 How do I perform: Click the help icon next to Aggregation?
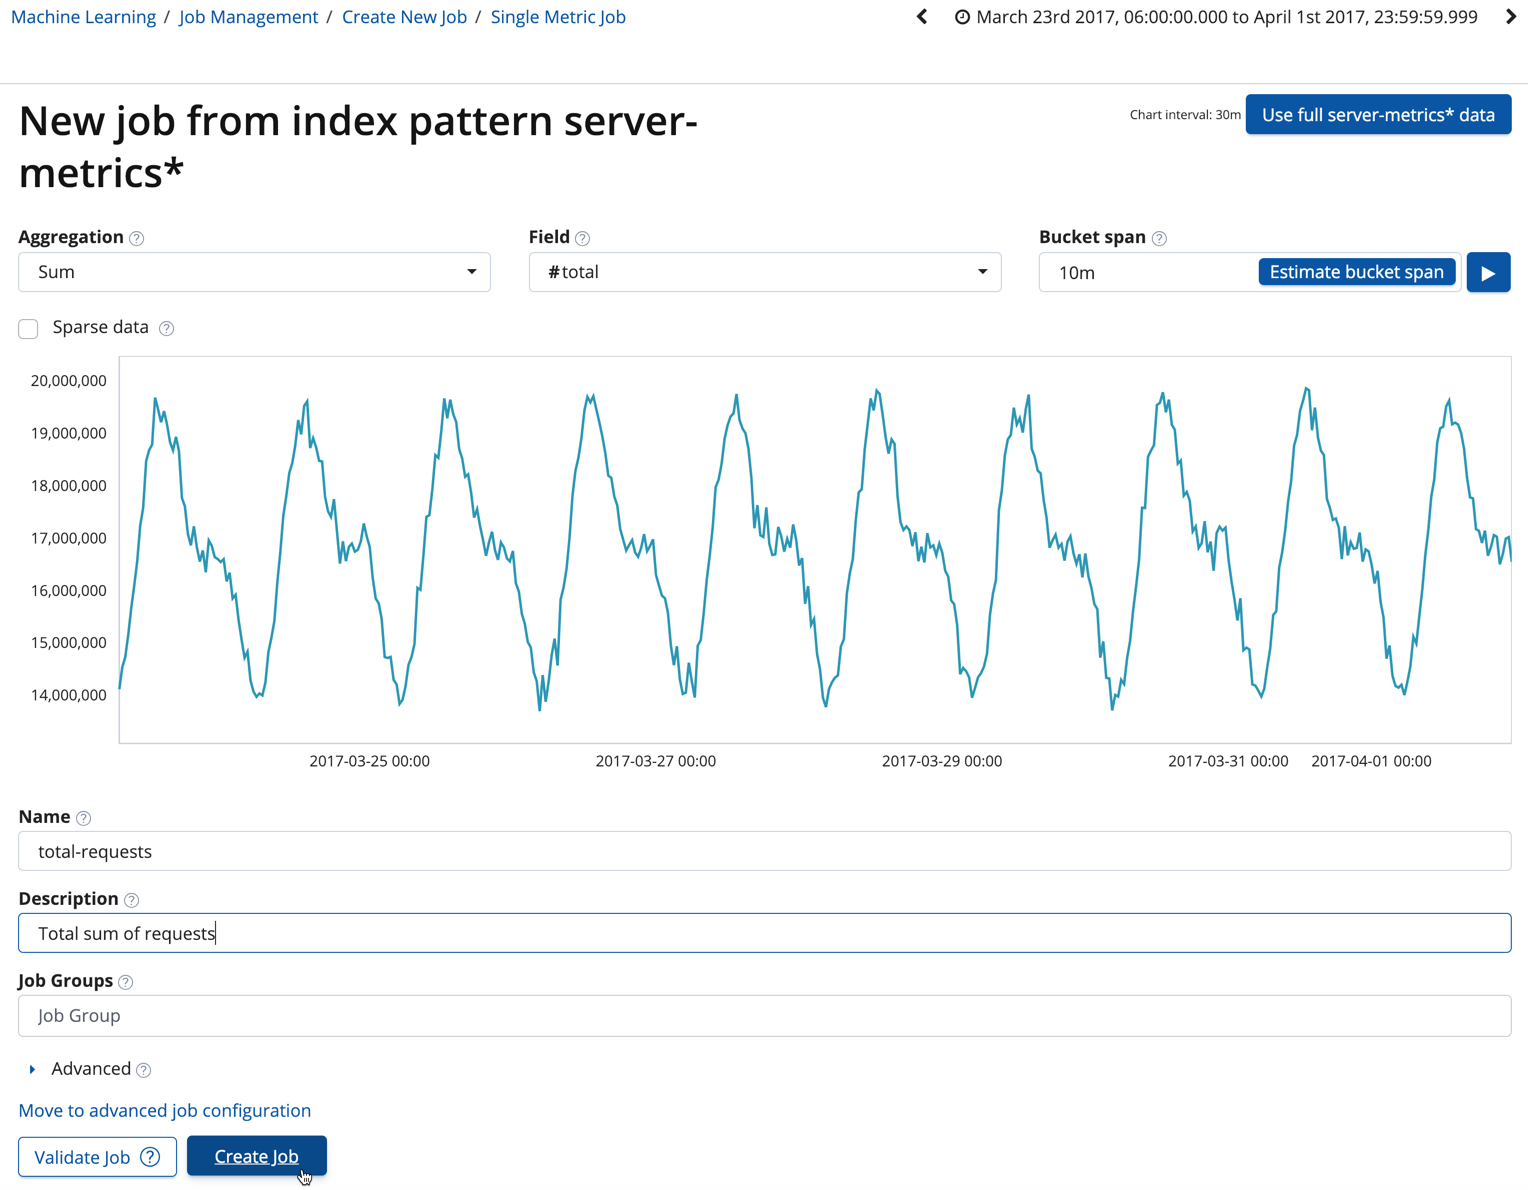click(x=137, y=238)
